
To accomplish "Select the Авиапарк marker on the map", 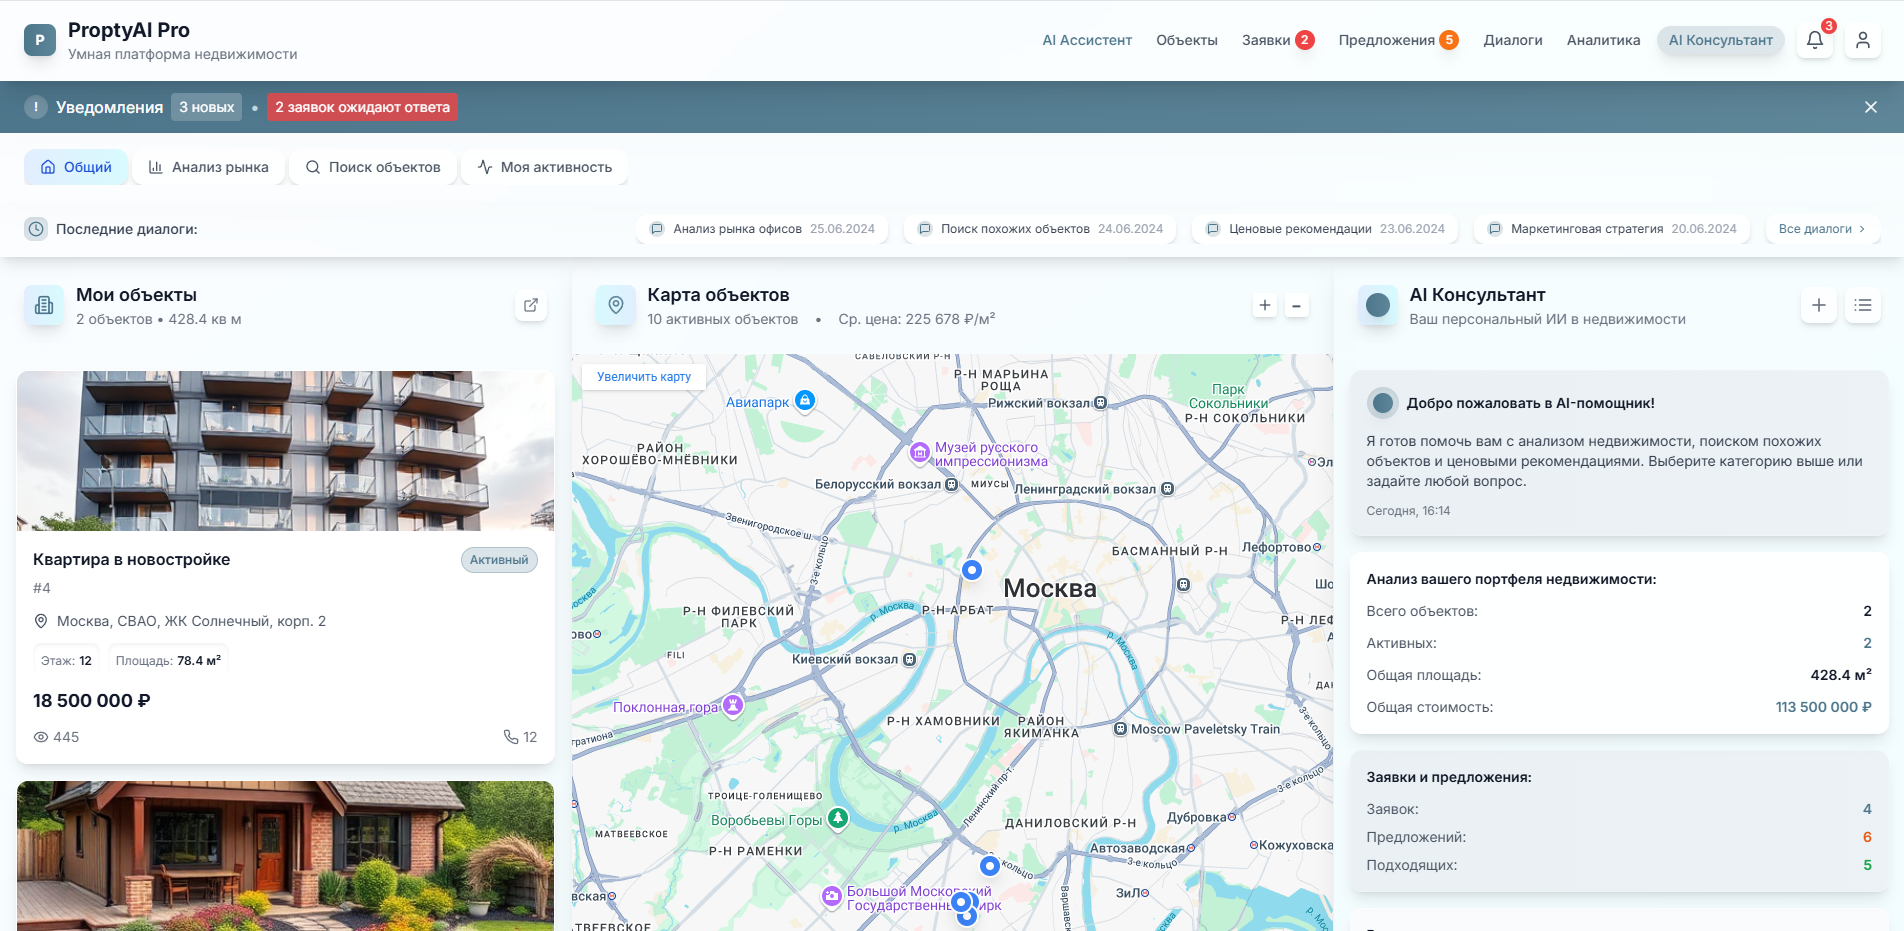I will point(805,401).
